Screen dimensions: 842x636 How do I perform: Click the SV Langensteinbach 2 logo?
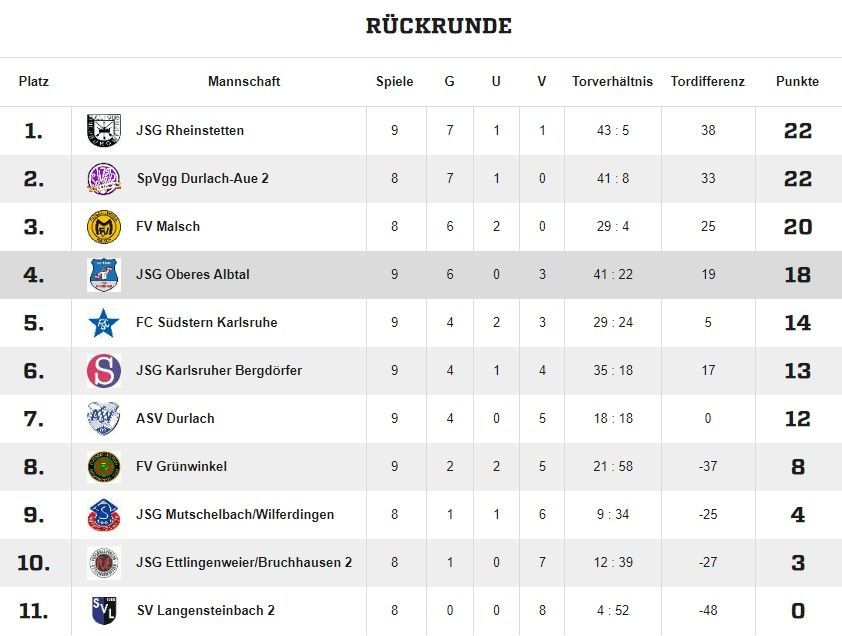tap(104, 610)
